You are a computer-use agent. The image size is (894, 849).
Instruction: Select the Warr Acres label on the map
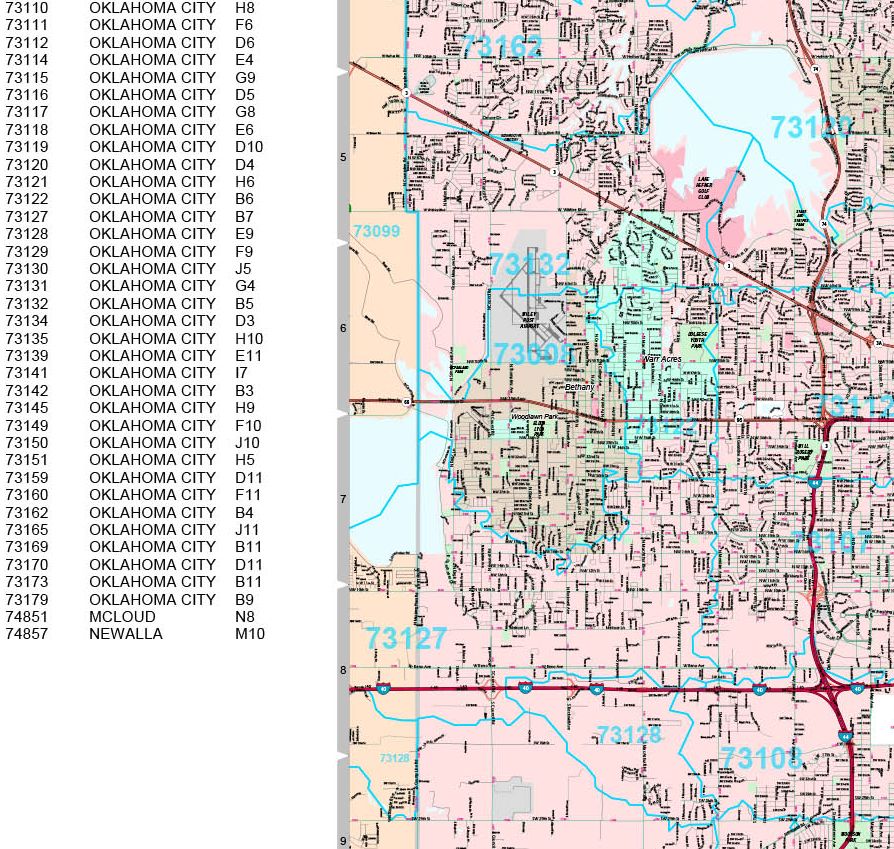tap(662, 359)
